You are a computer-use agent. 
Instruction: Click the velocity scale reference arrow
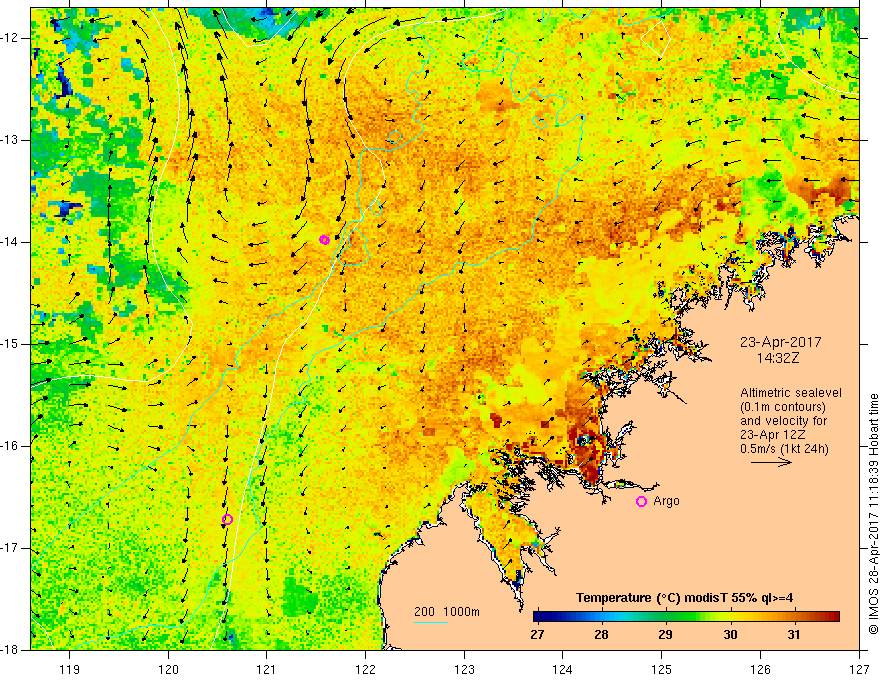(771, 463)
